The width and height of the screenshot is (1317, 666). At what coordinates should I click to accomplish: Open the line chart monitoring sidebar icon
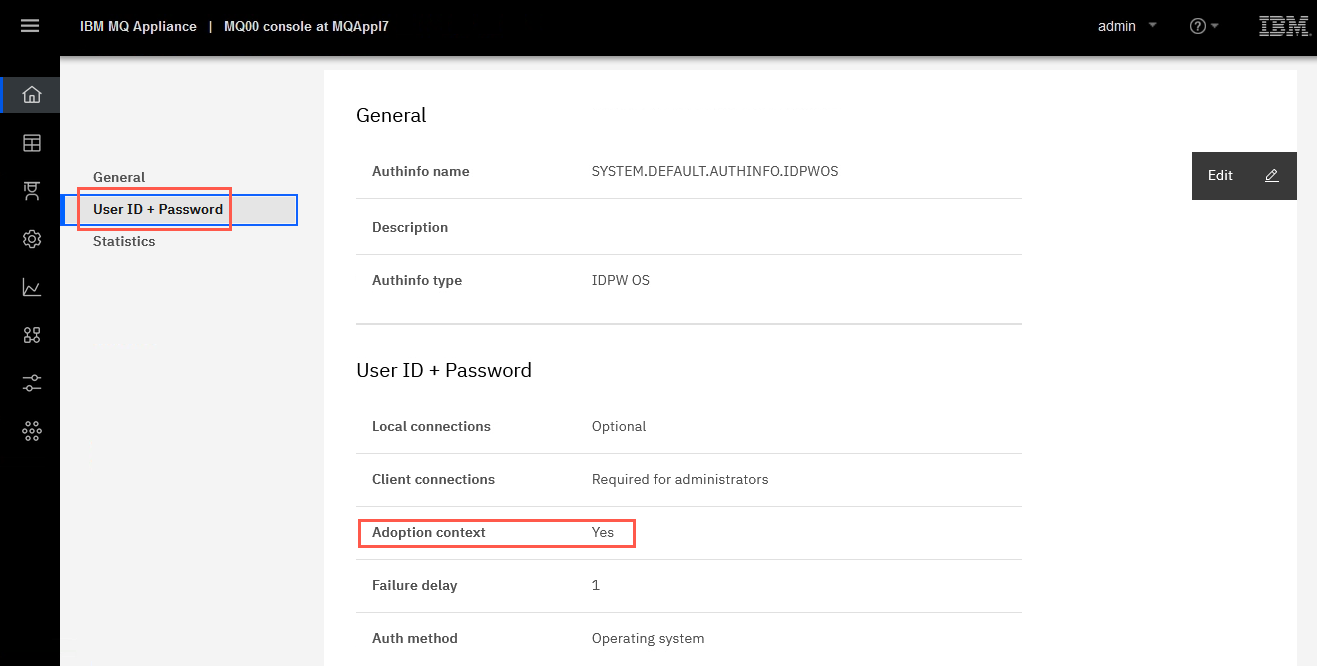pyautogui.click(x=32, y=287)
